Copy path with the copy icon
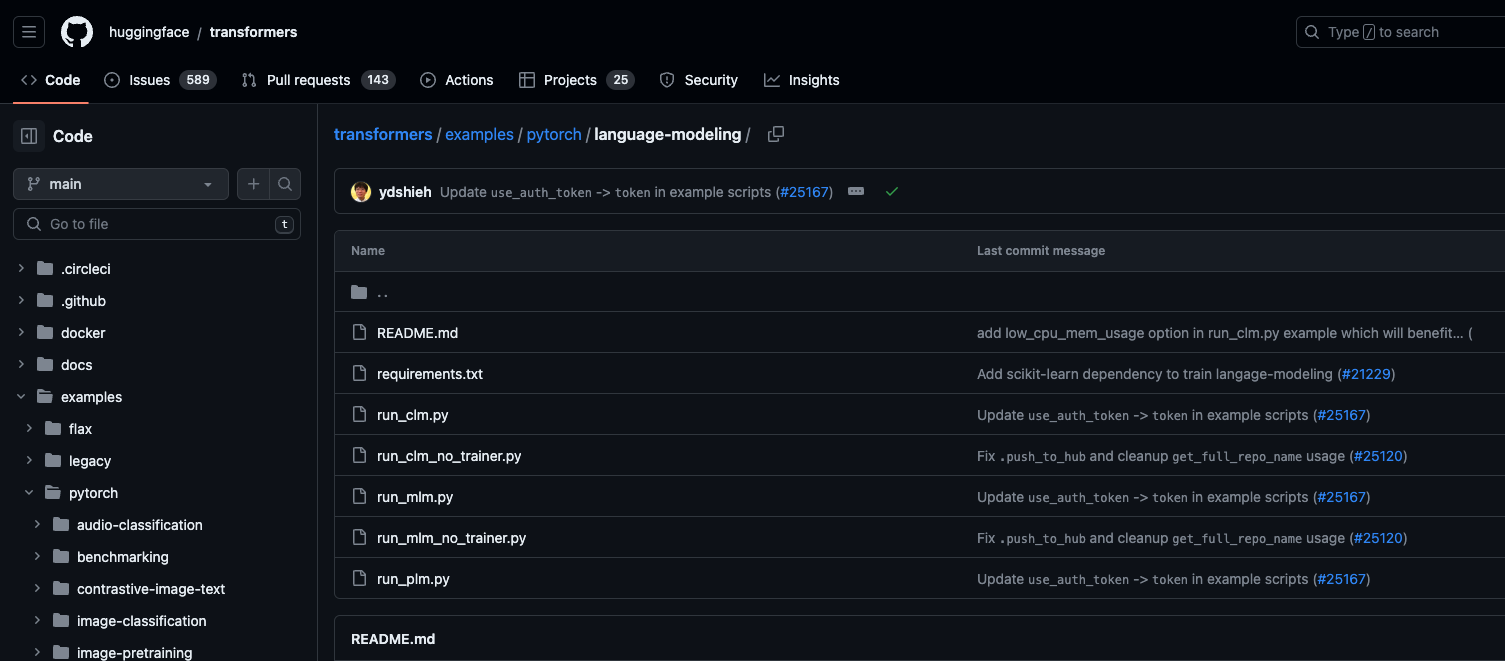The image size is (1505, 661). click(775, 134)
